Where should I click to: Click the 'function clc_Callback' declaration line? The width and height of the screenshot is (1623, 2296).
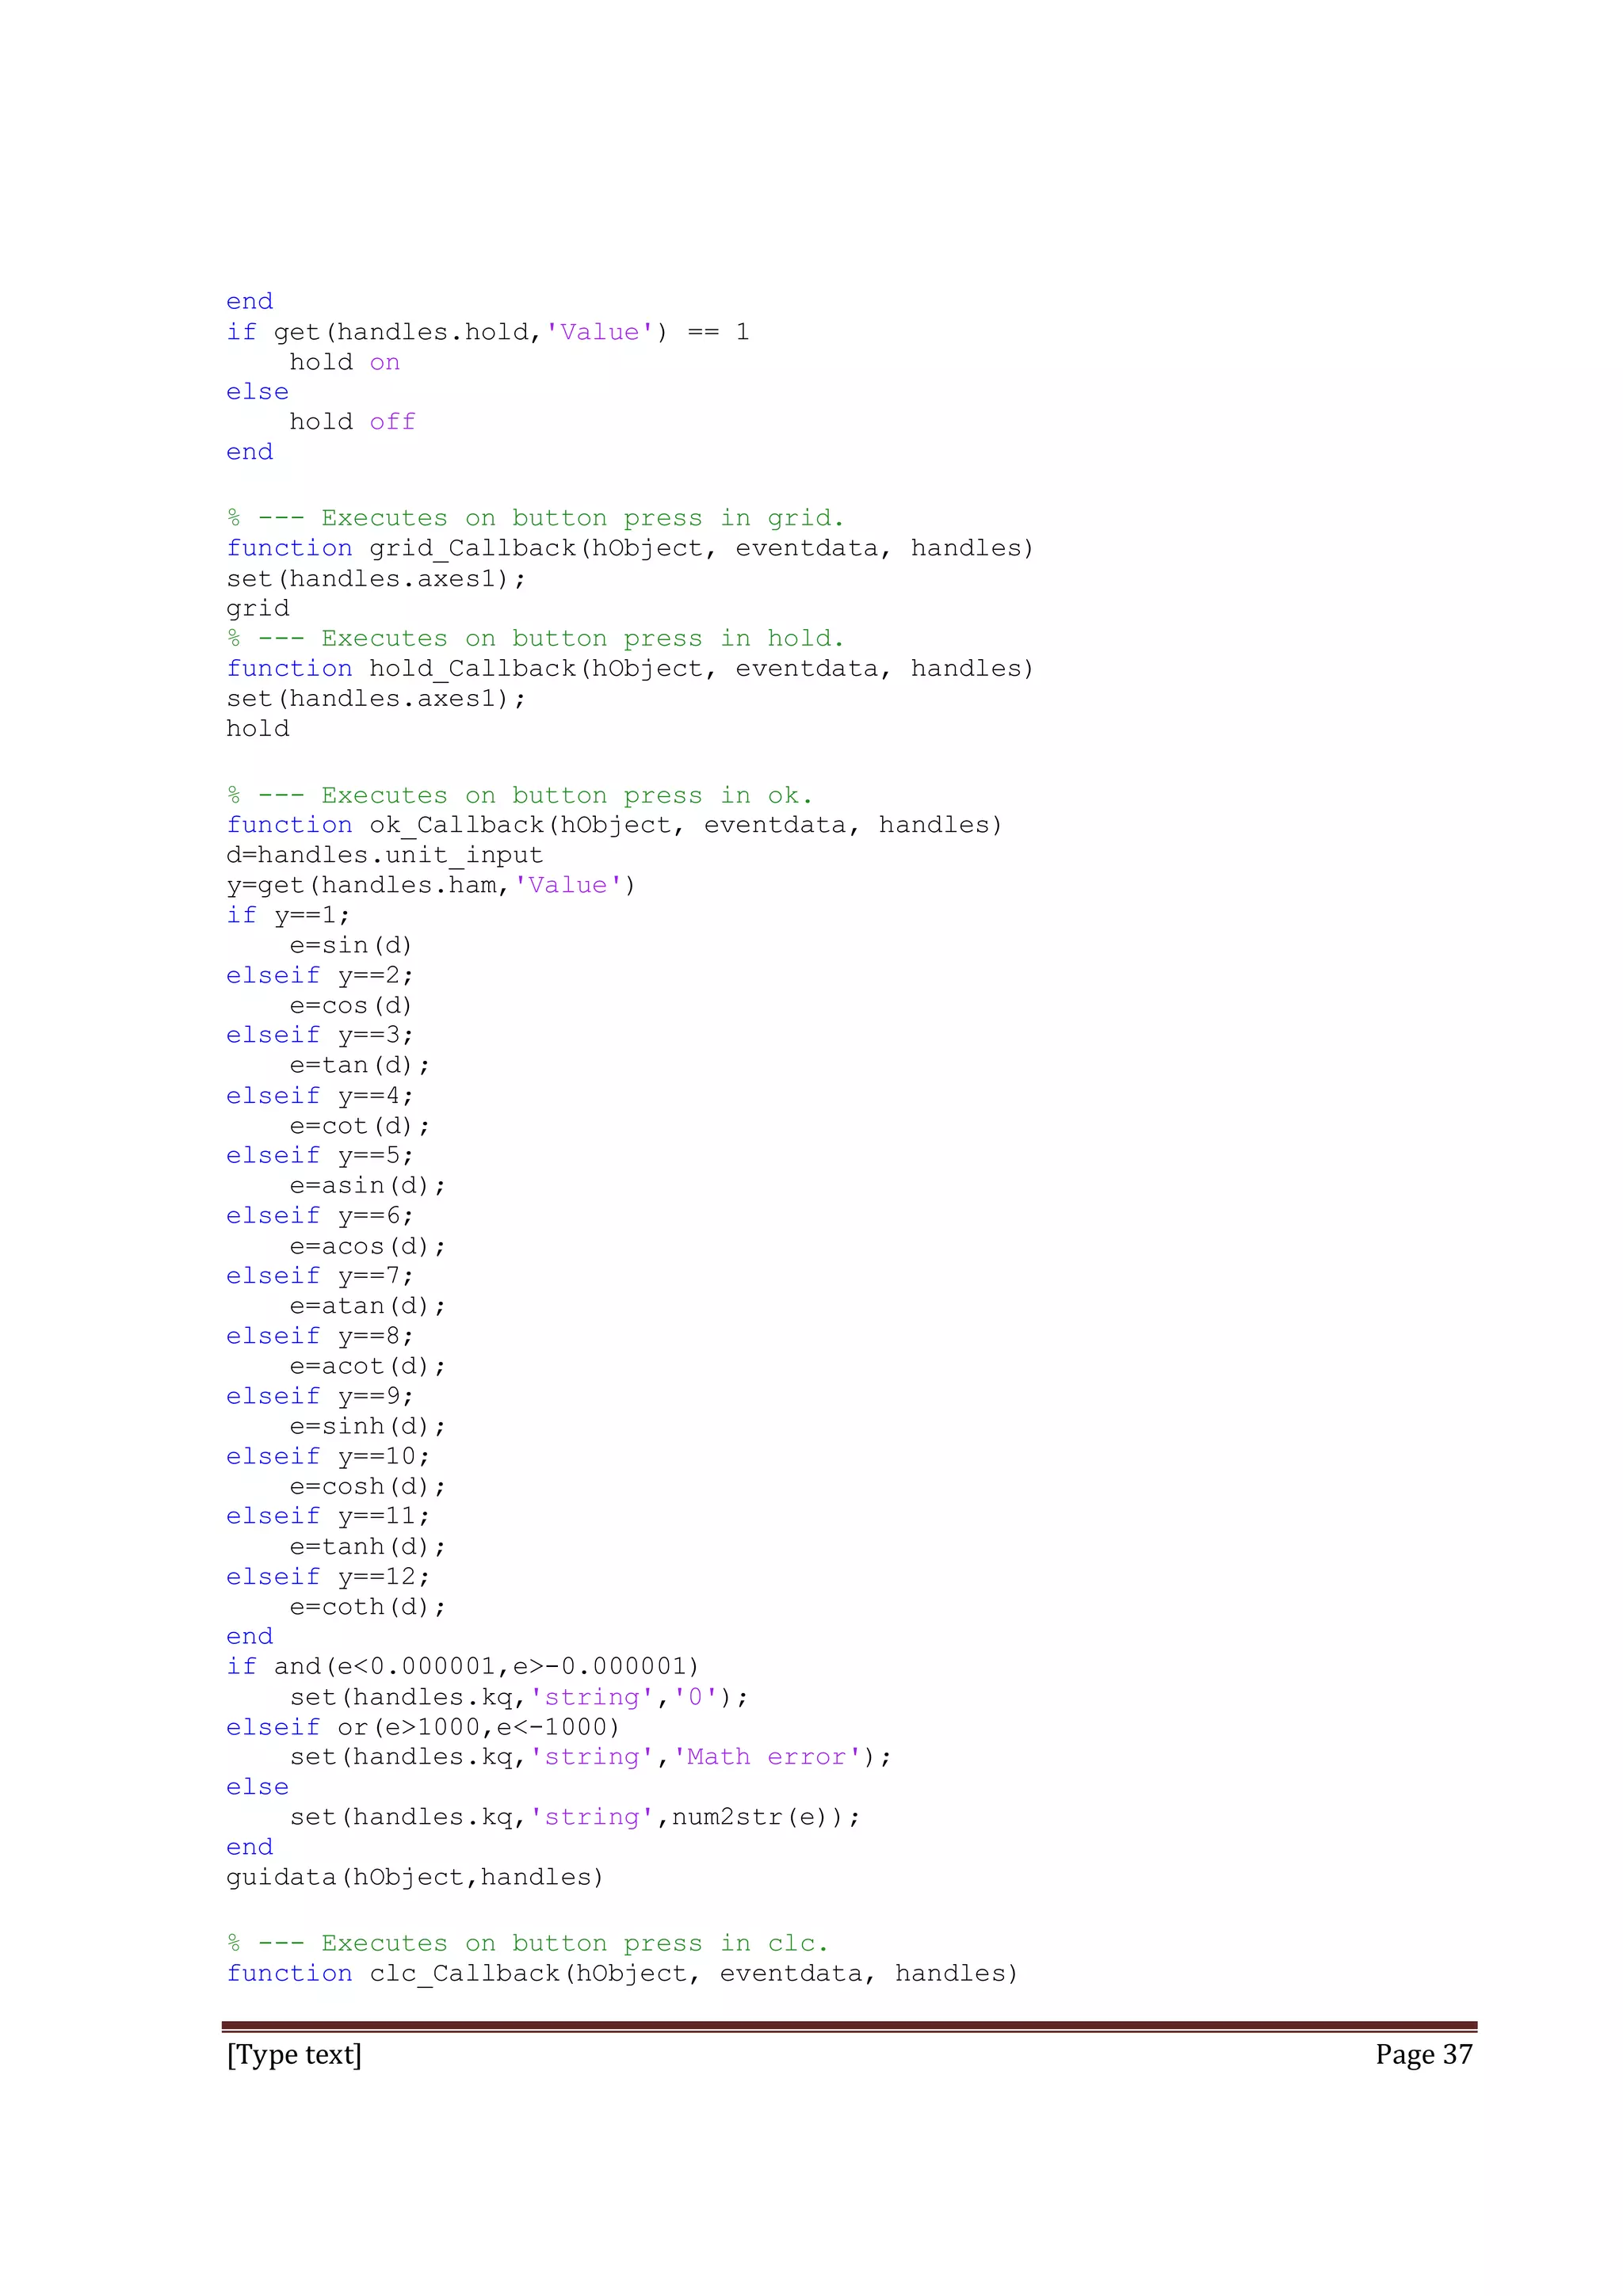point(621,1973)
